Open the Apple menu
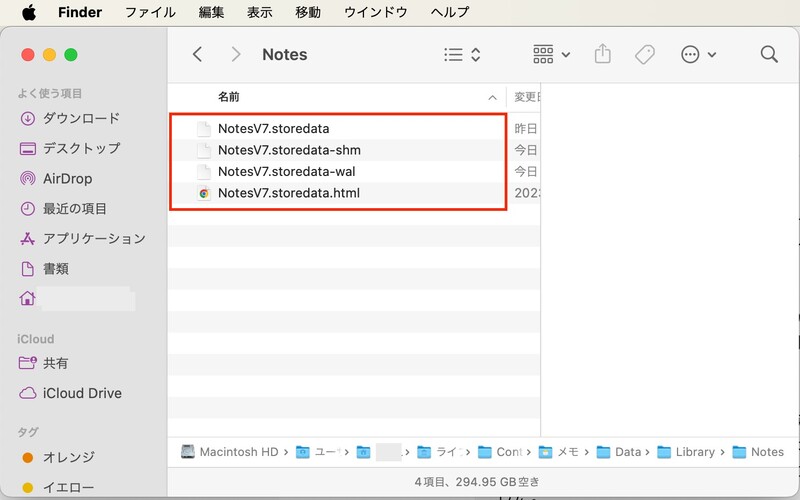 (29, 12)
